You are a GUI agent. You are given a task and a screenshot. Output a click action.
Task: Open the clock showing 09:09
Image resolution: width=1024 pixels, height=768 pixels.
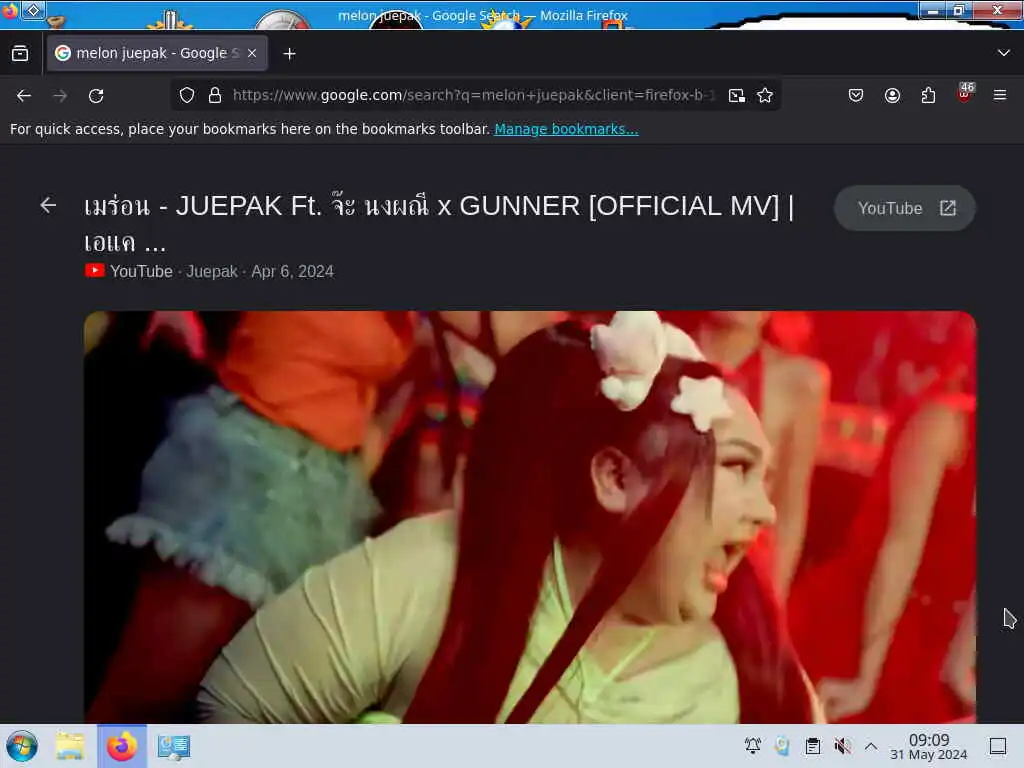[929, 746]
